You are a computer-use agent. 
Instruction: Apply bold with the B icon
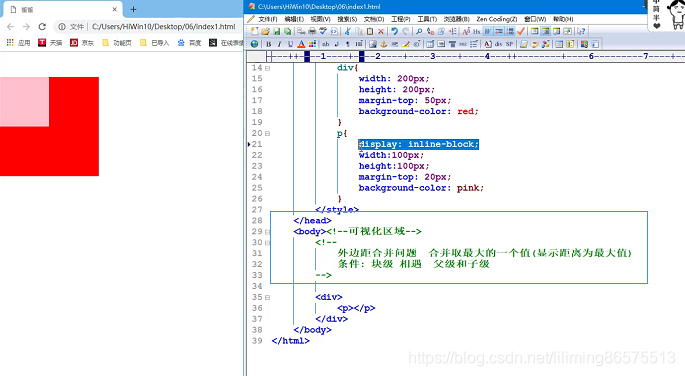269,44
